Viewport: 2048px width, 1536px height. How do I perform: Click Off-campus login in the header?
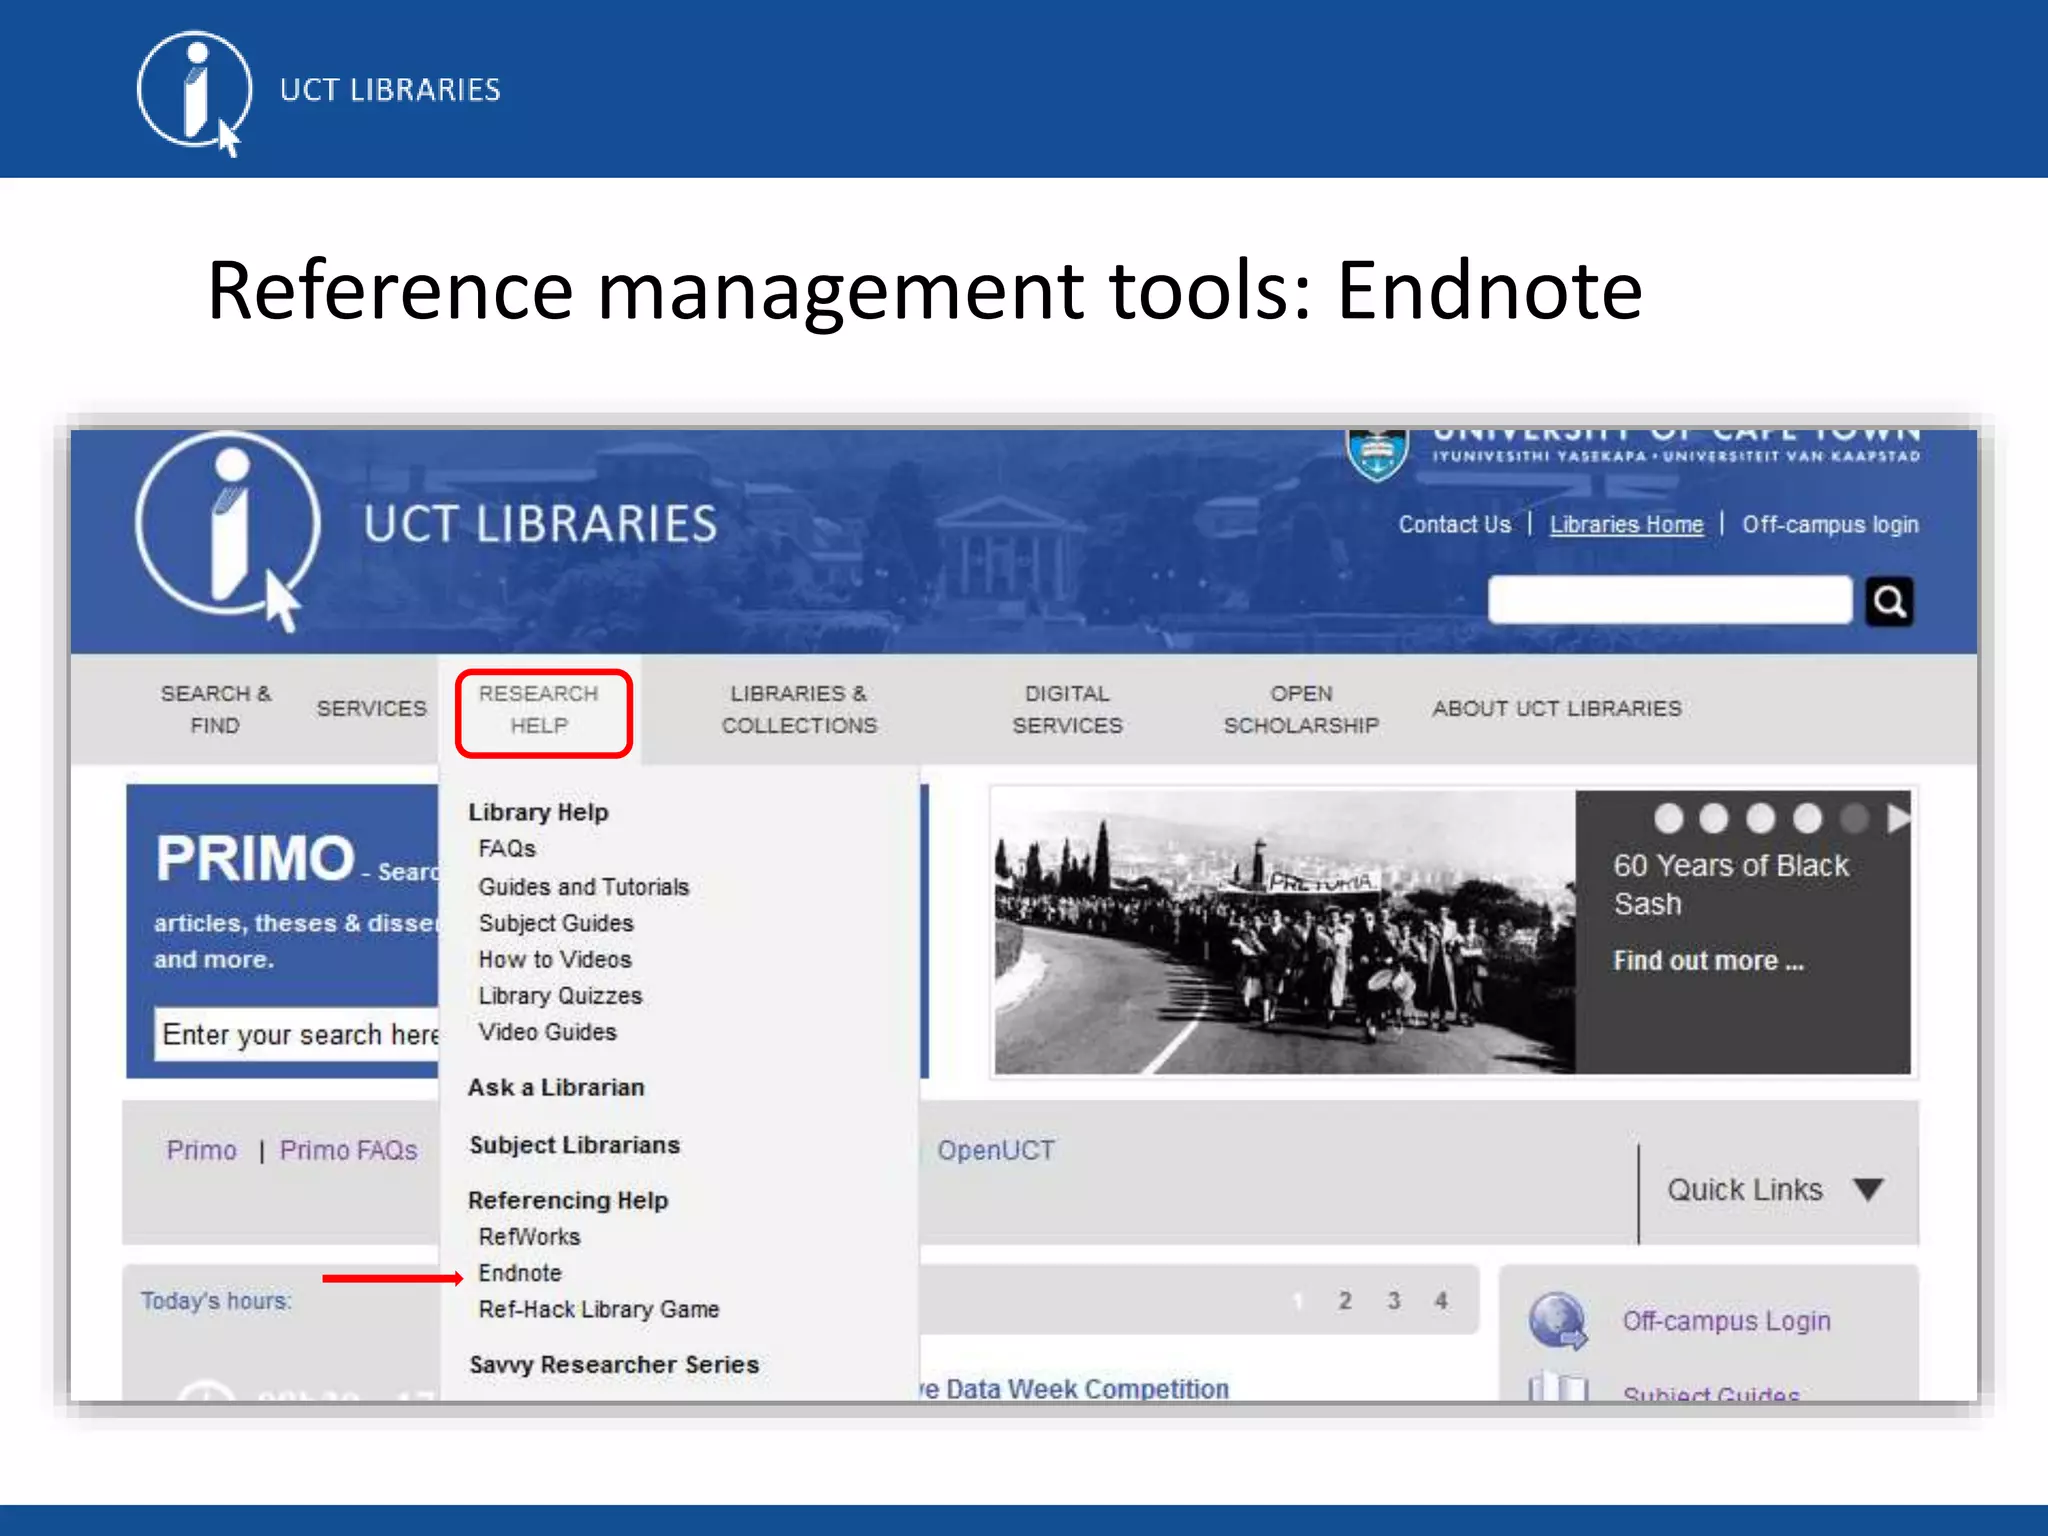click(x=1830, y=524)
